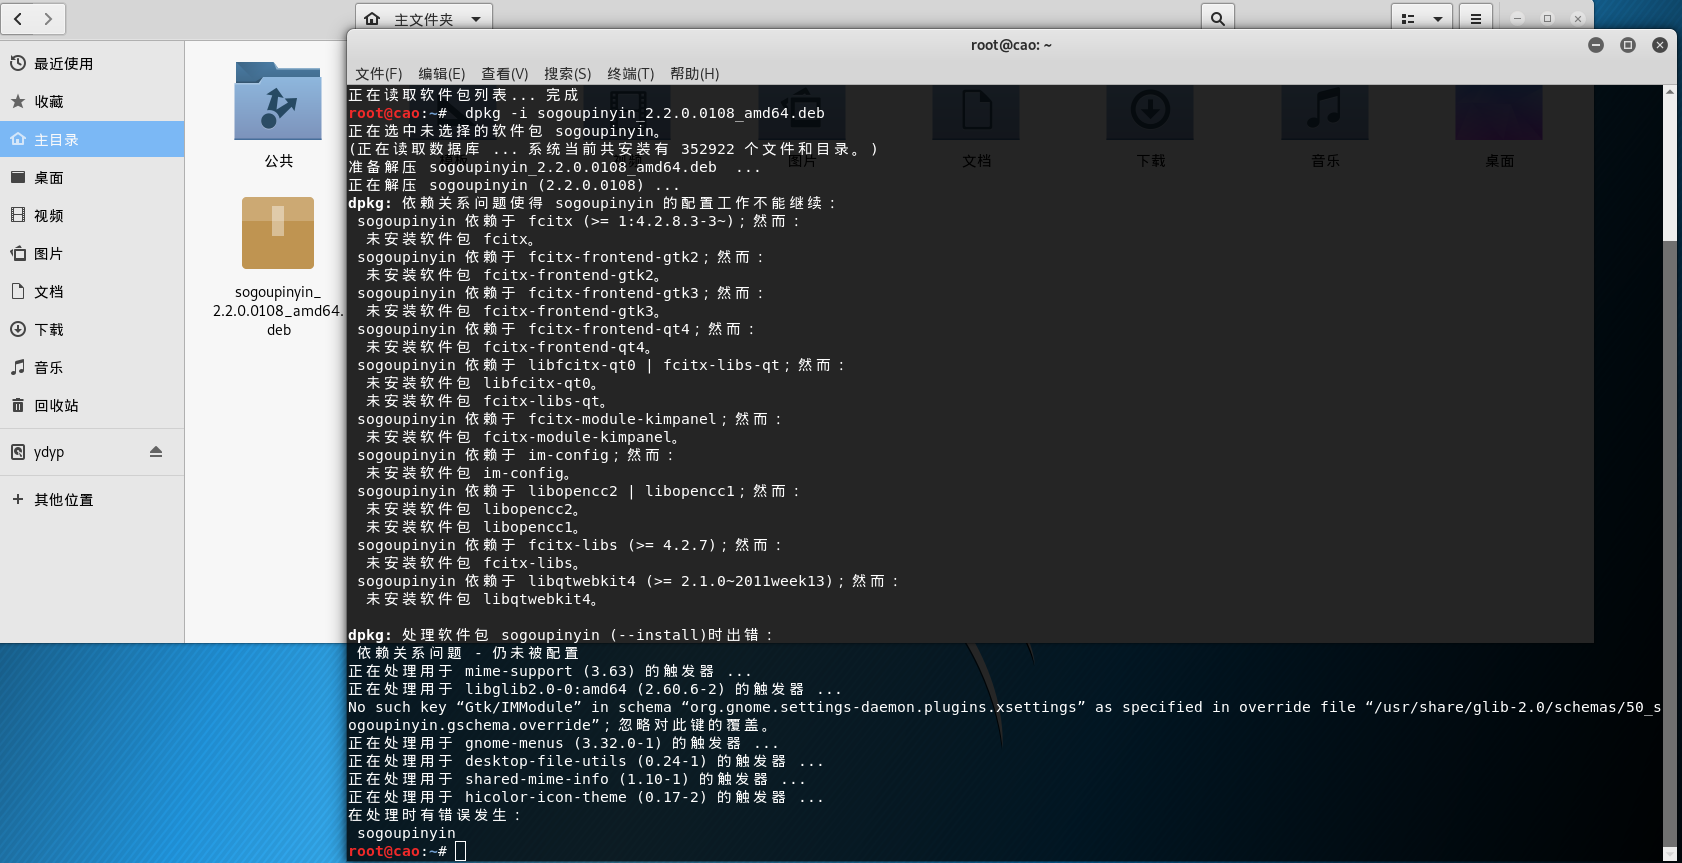This screenshot has height=863, width=1682.
Task: Open 桌面 in the sidebar
Action: point(92,178)
